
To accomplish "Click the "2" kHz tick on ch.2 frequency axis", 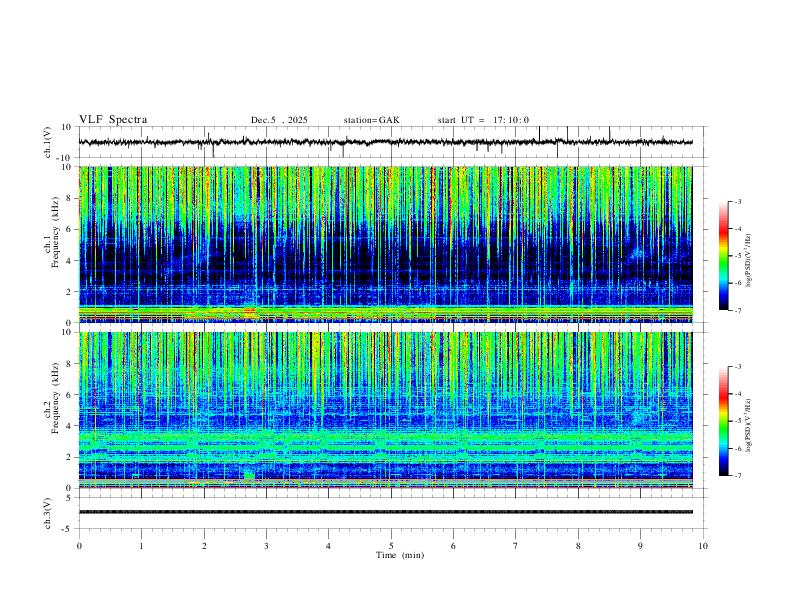I will point(70,457).
